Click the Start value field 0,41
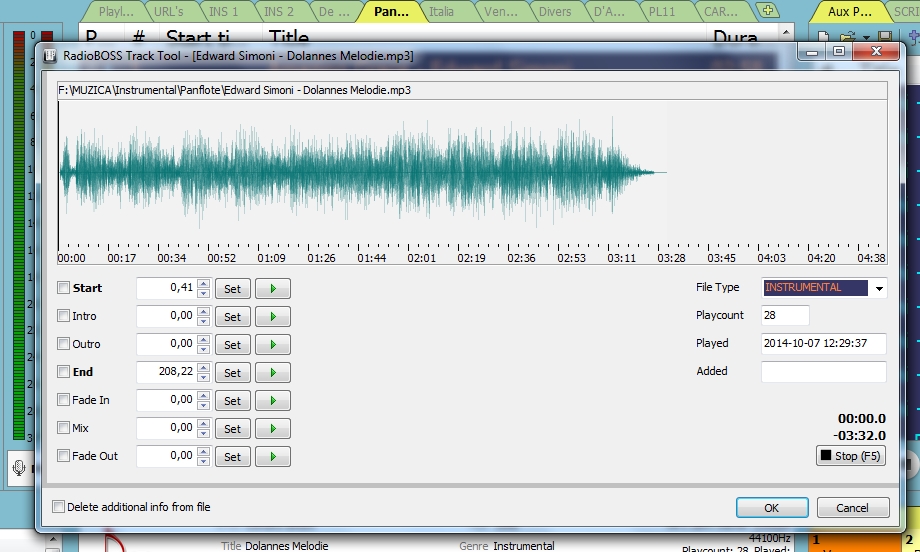 point(167,287)
